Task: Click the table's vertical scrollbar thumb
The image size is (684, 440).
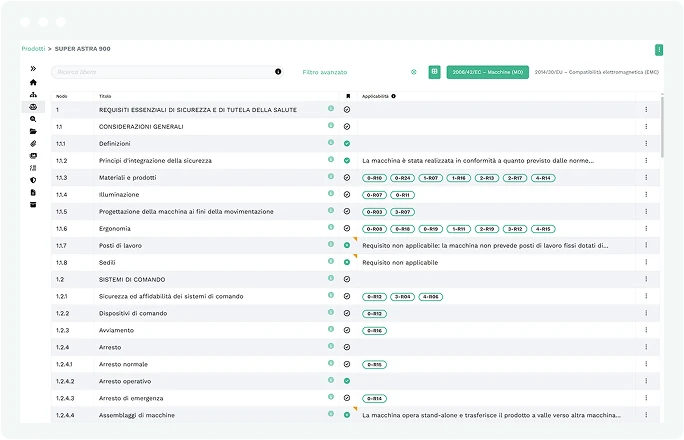Action: coord(662,126)
